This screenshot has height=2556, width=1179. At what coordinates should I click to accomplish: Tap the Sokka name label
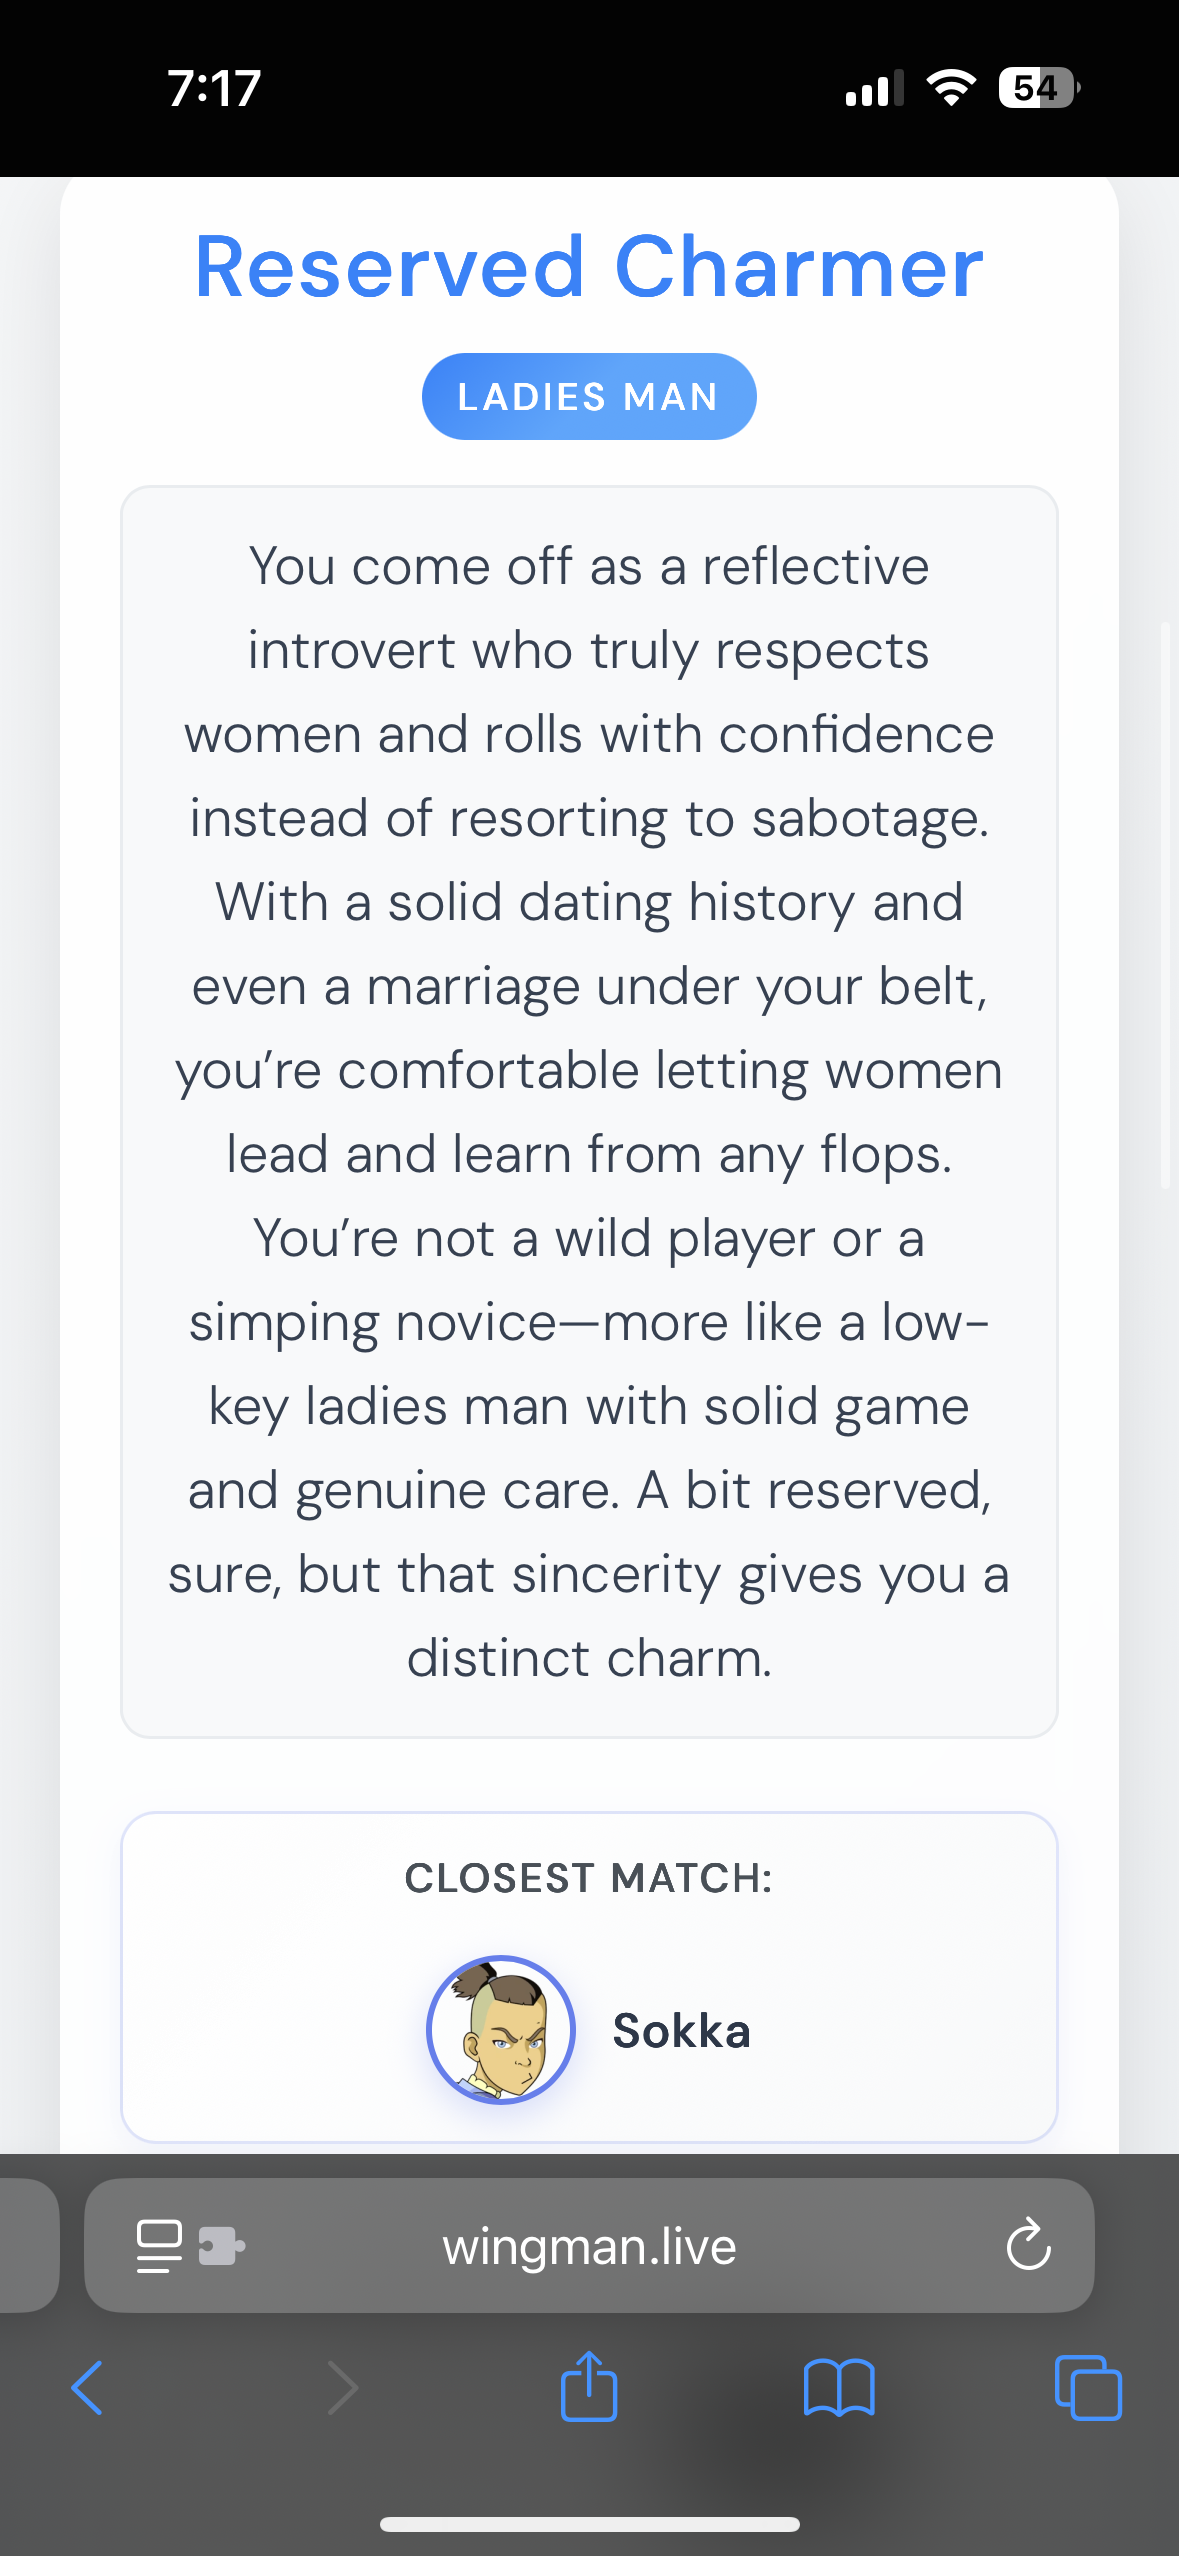[x=681, y=2031]
